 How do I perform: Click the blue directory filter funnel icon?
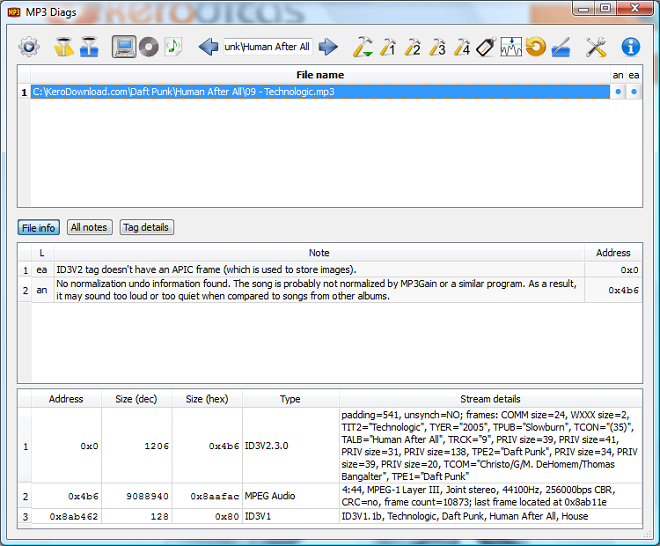pos(89,47)
